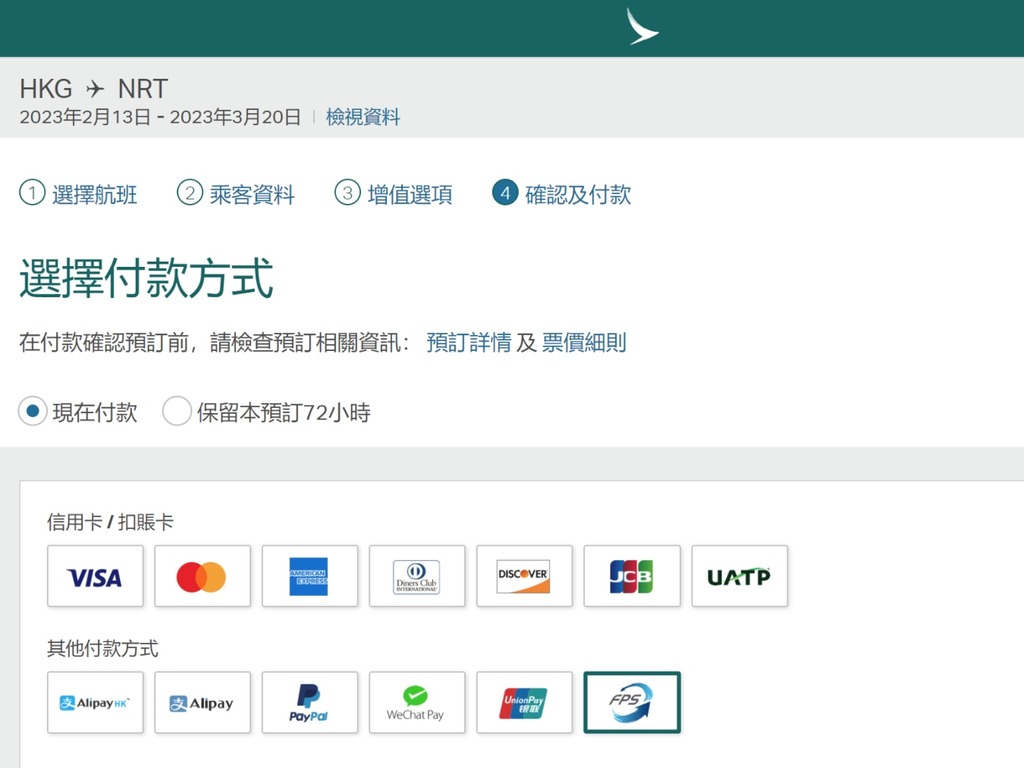Click the HKG to NRT route text
The image size is (1024, 768).
coord(94,88)
